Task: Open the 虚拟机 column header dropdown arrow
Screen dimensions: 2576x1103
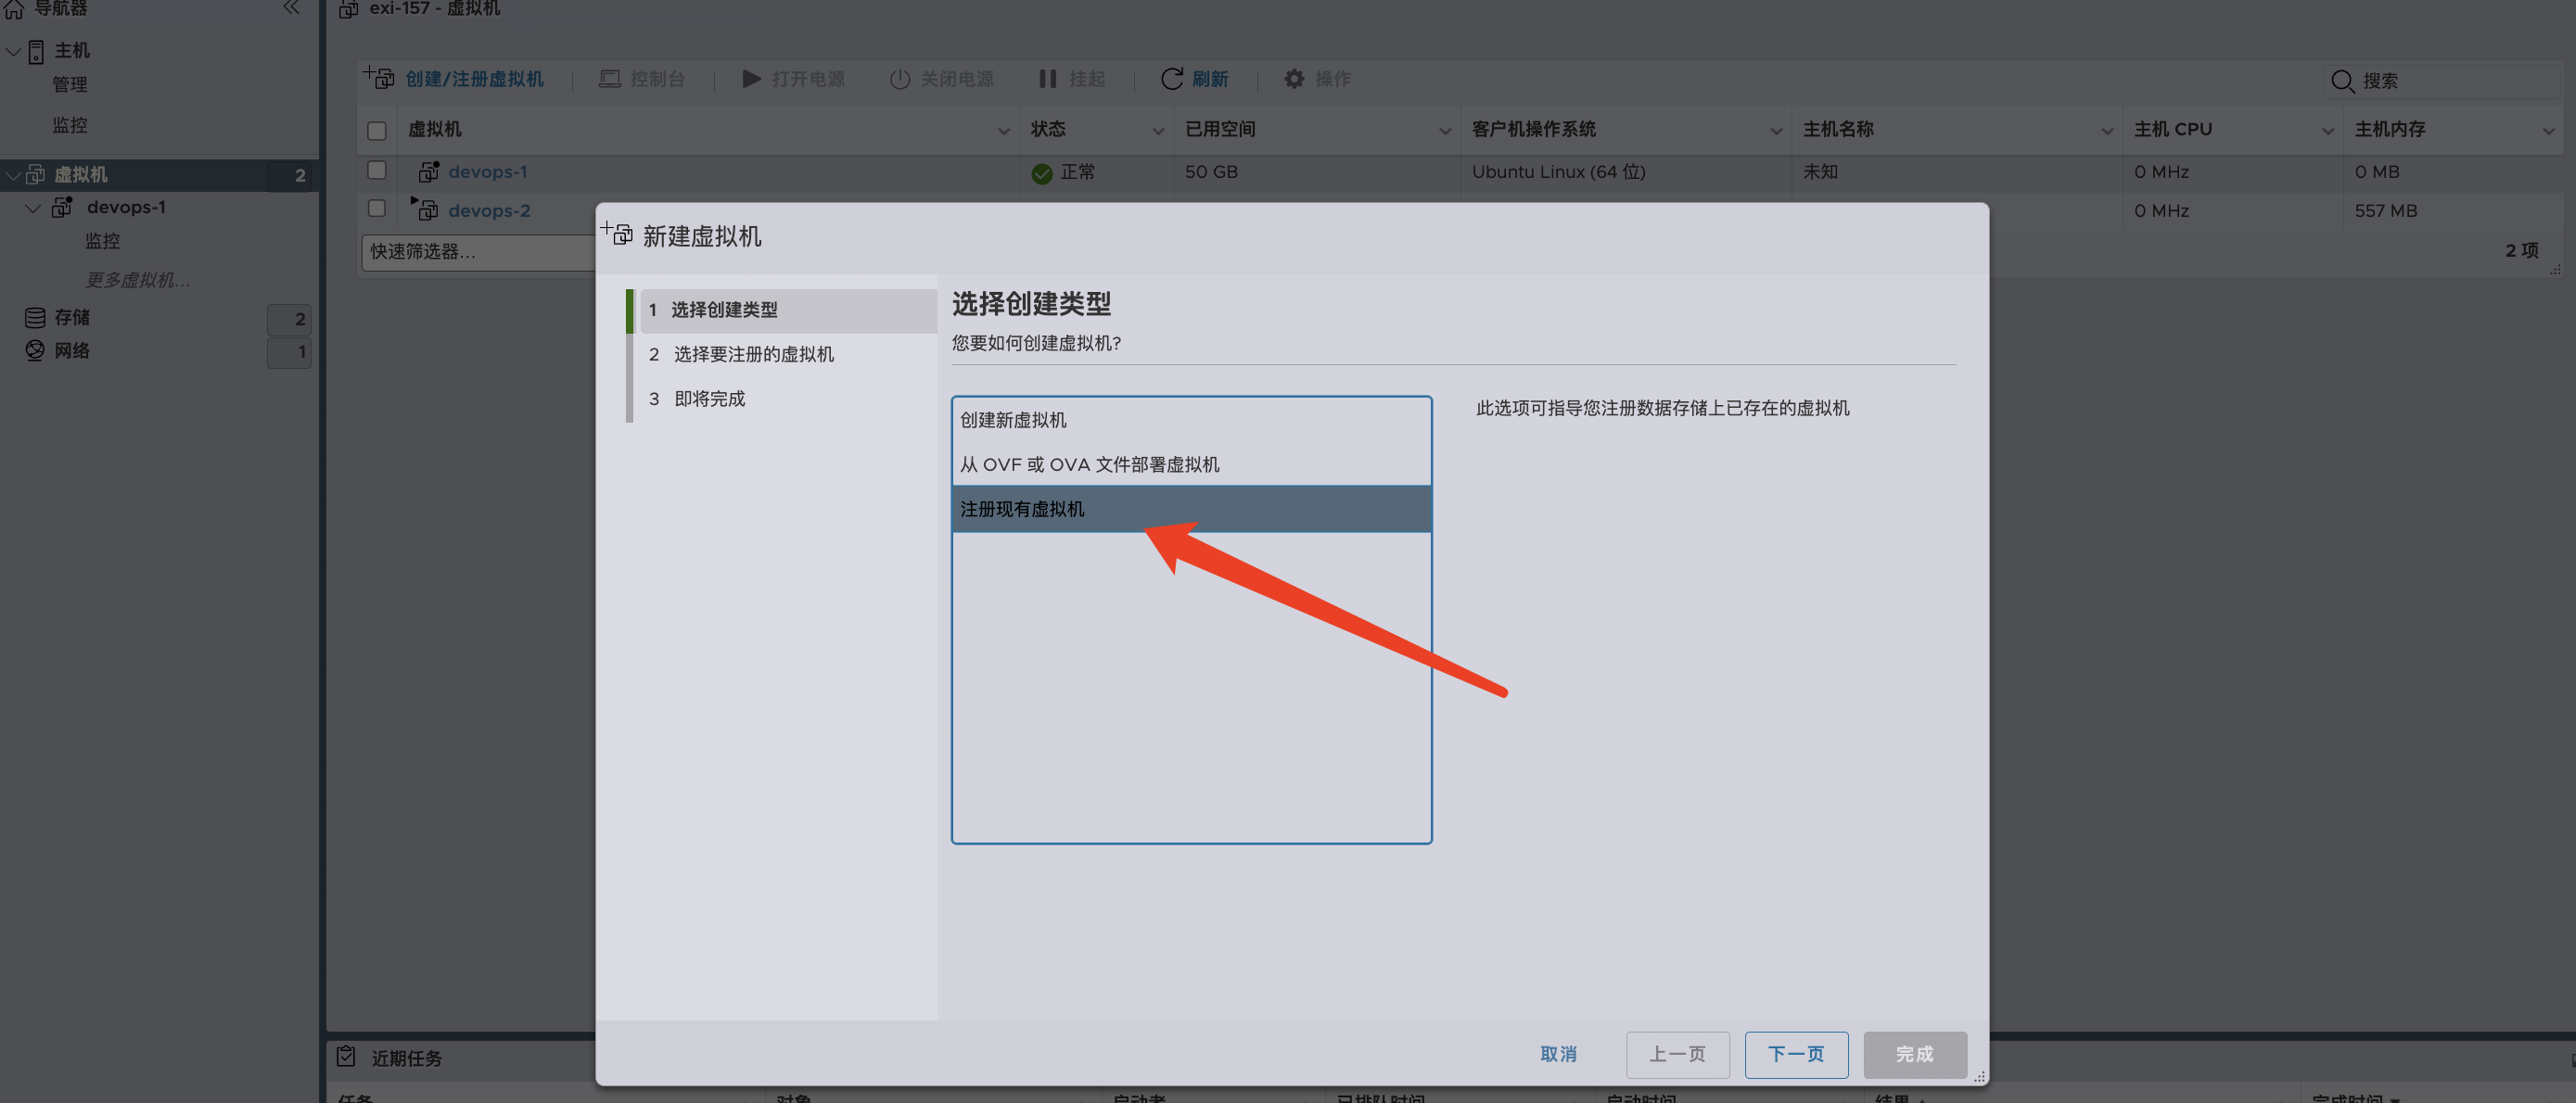Action: tap(1003, 131)
